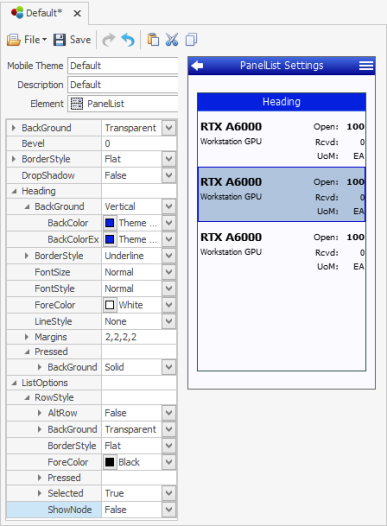Screen dimensions: 387x526
Task: Click the copy pages icon
Action: pyautogui.click(x=191, y=40)
